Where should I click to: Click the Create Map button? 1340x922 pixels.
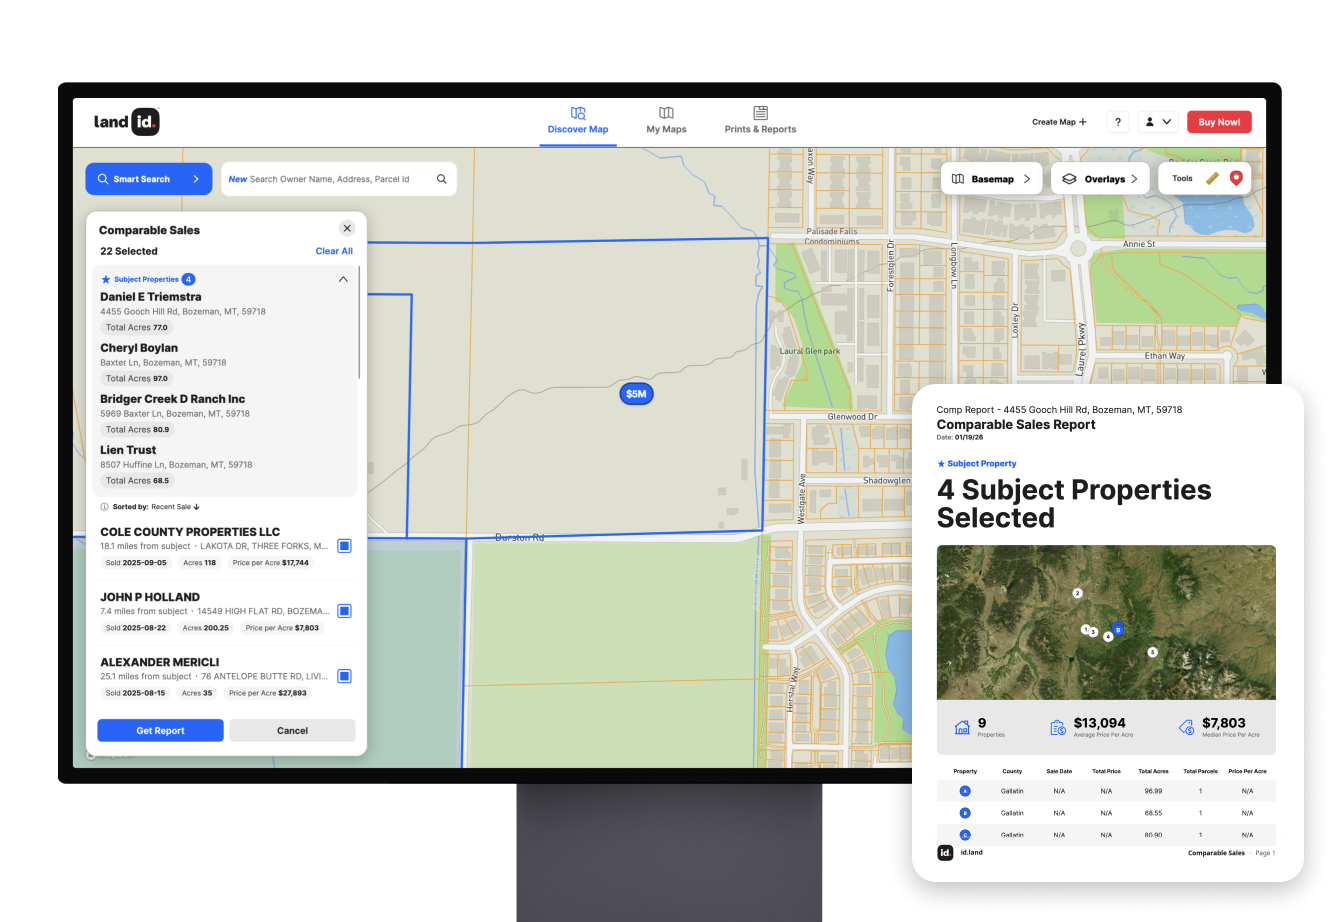click(1059, 122)
